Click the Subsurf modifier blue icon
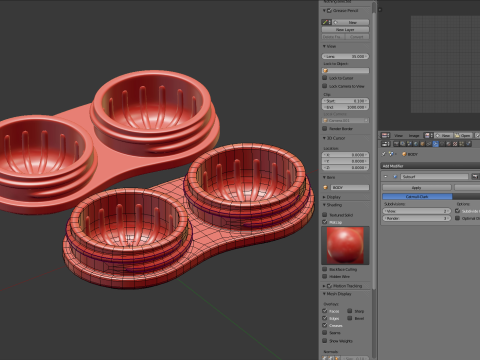 coord(395,176)
